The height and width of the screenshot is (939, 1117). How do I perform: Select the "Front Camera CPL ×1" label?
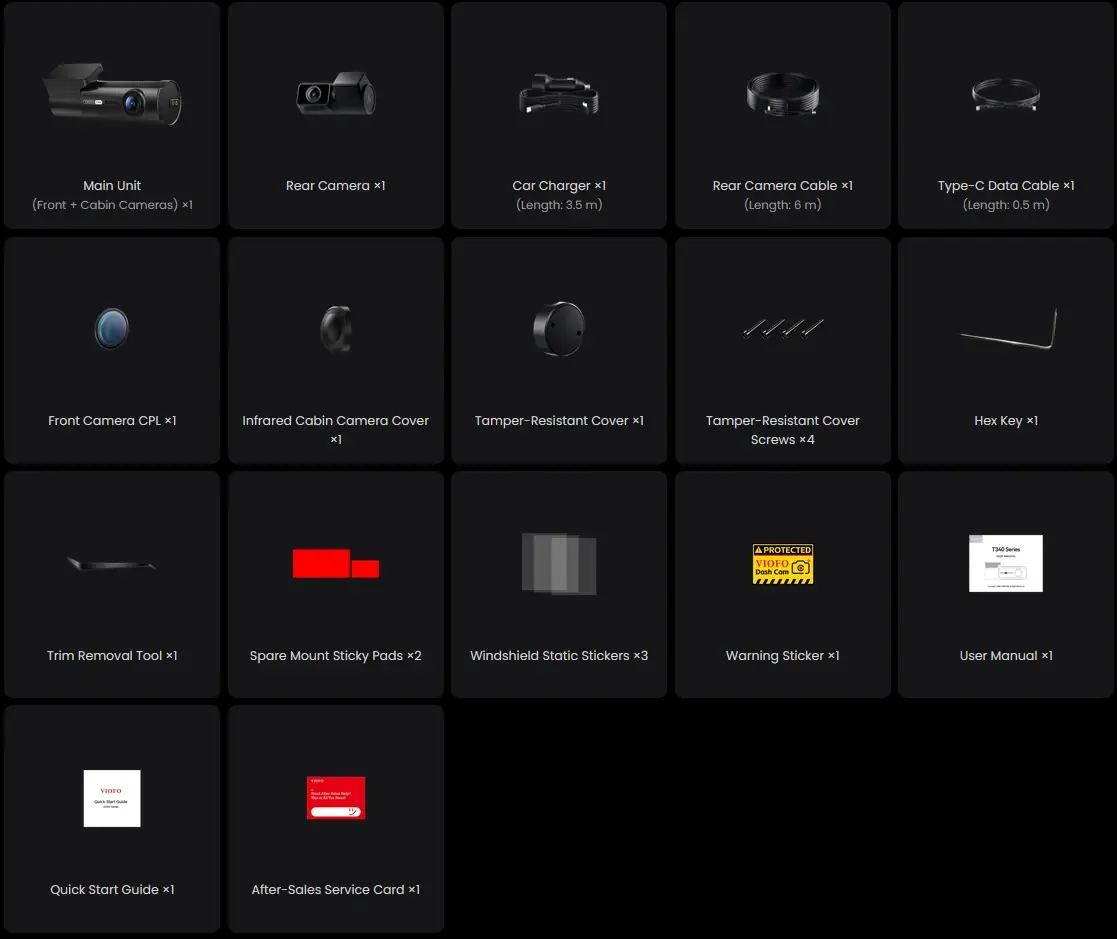(x=112, y=420)
